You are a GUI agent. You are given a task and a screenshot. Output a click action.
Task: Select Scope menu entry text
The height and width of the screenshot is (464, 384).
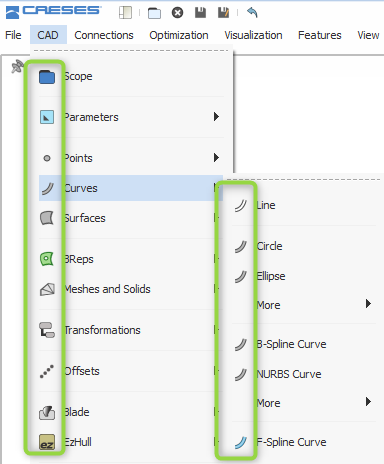(x=78, y=76)
